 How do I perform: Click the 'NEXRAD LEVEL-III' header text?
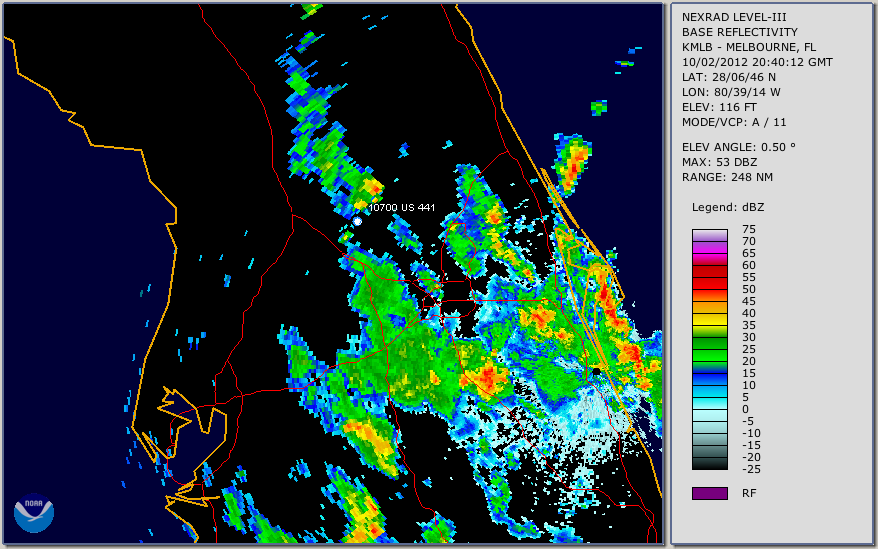pos(734,17)
